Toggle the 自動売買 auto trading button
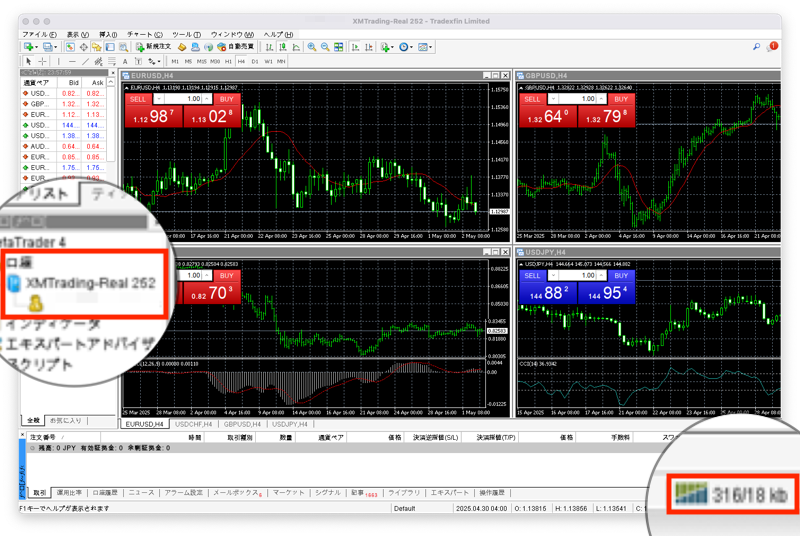 point(235,47)
